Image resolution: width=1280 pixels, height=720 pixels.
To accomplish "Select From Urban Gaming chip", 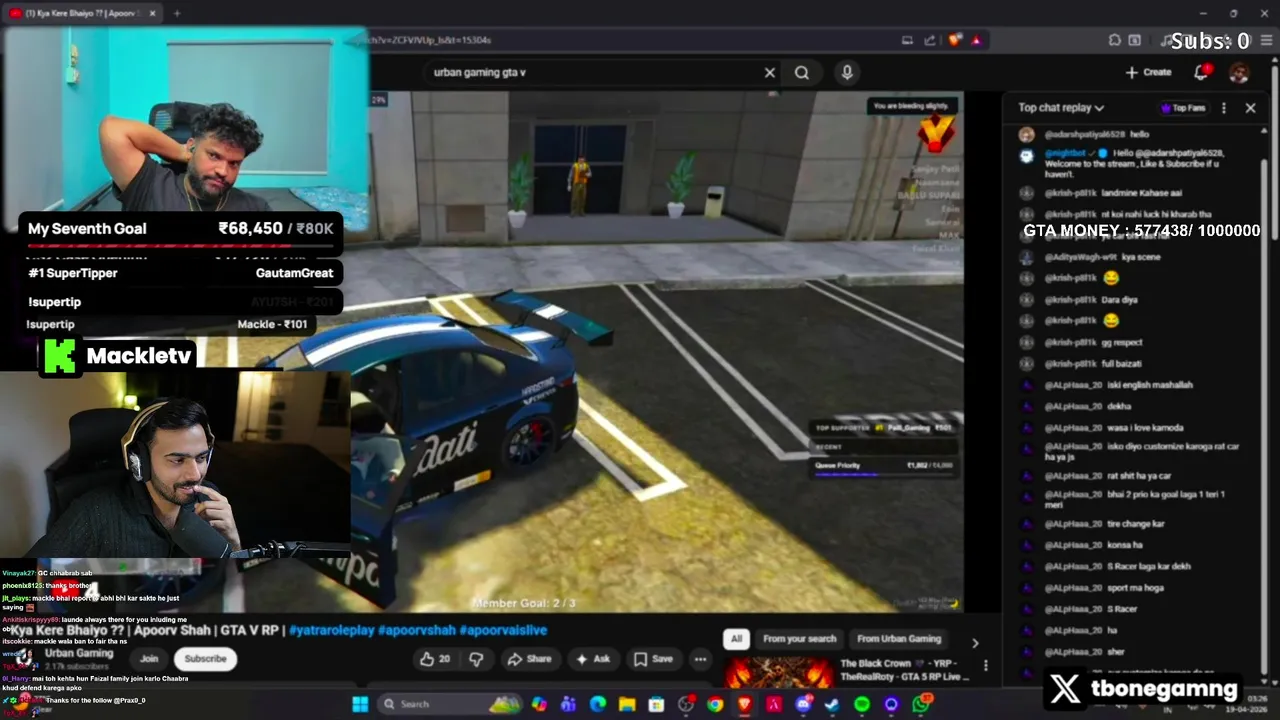I will [x=899, y=639].
